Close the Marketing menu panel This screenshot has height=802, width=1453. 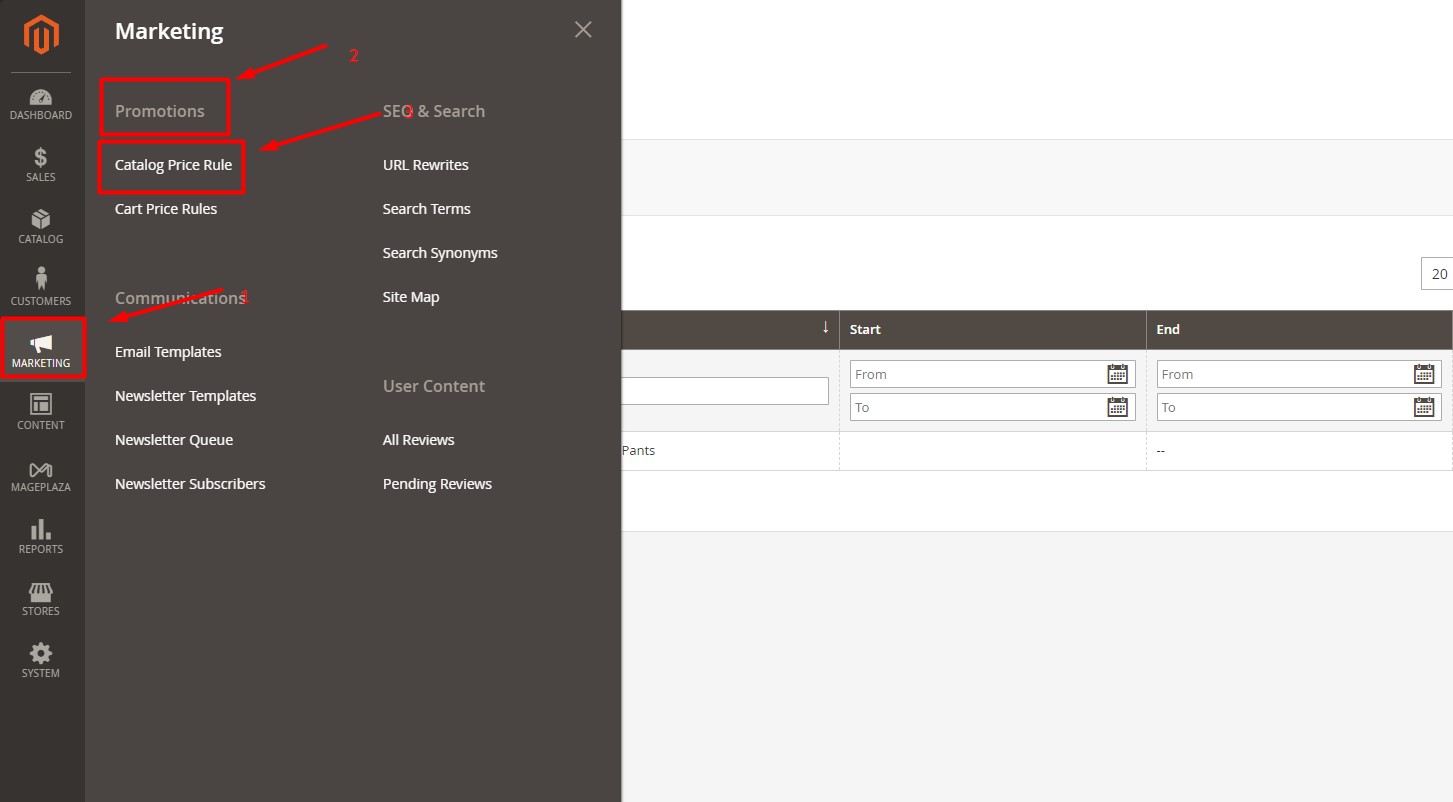coord(583,30)
